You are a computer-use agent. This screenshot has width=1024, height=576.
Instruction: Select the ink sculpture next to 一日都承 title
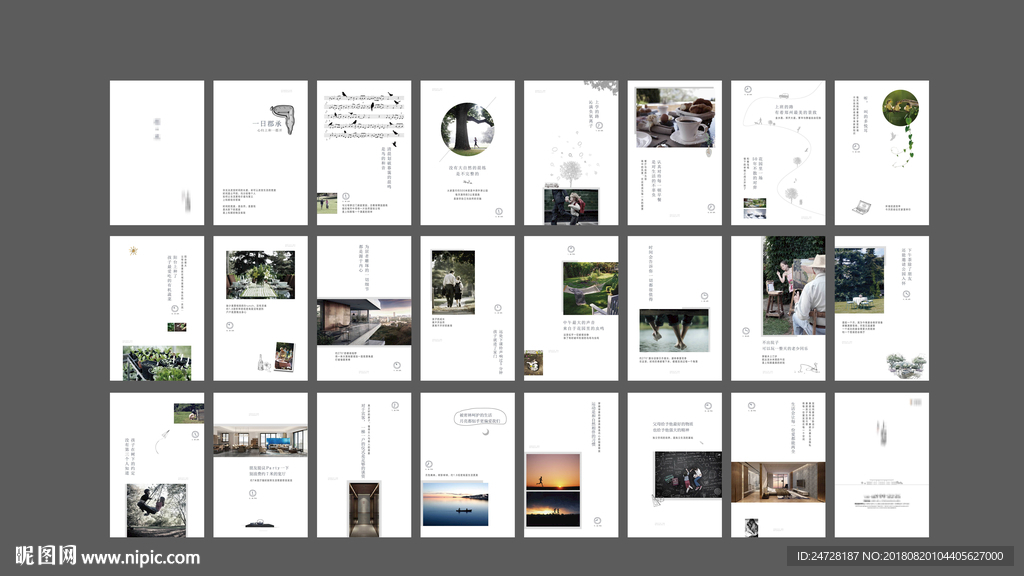[x=285, y=119]
